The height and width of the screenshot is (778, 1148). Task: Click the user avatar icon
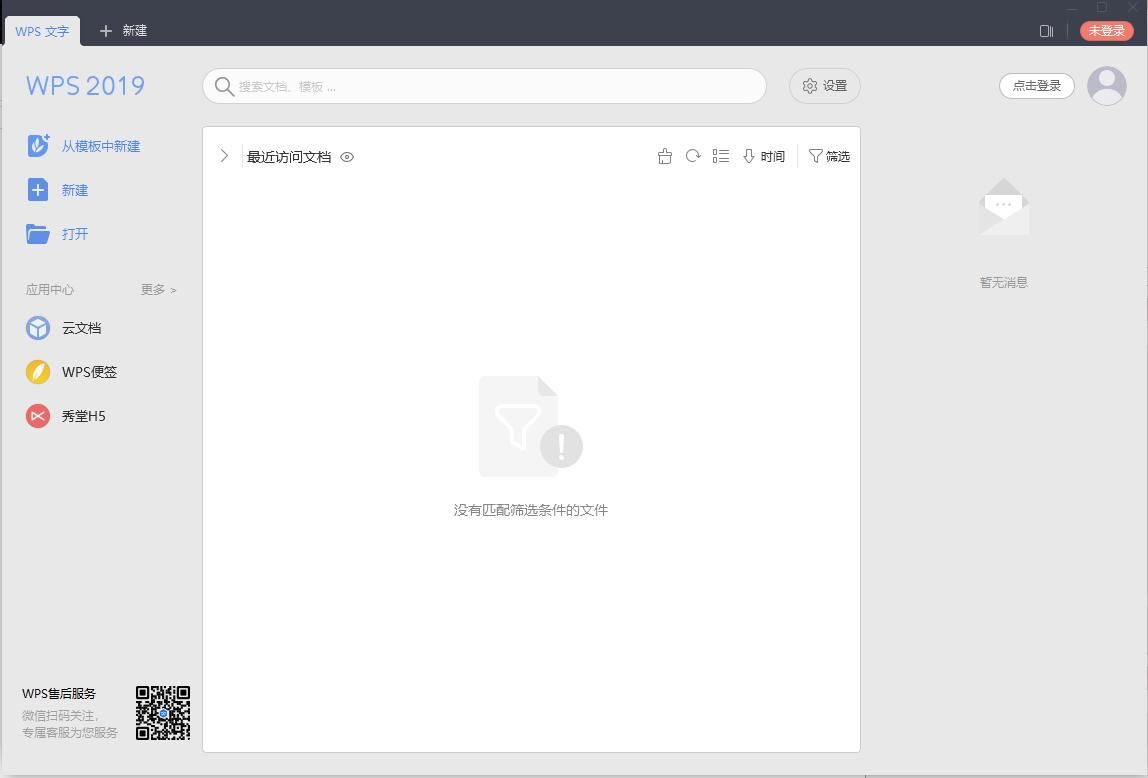(x=1106, y=86)
